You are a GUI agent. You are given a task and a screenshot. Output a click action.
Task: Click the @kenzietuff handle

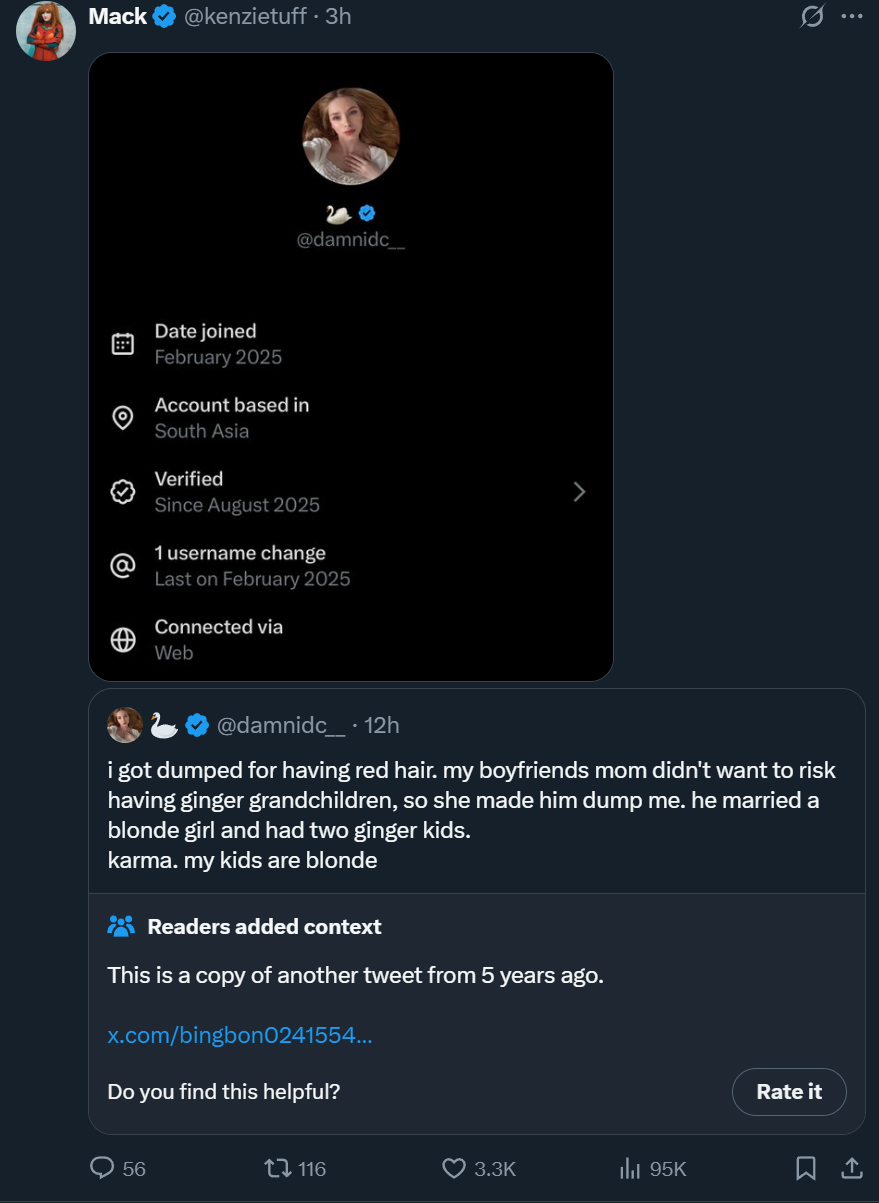(x=246, y=16)
